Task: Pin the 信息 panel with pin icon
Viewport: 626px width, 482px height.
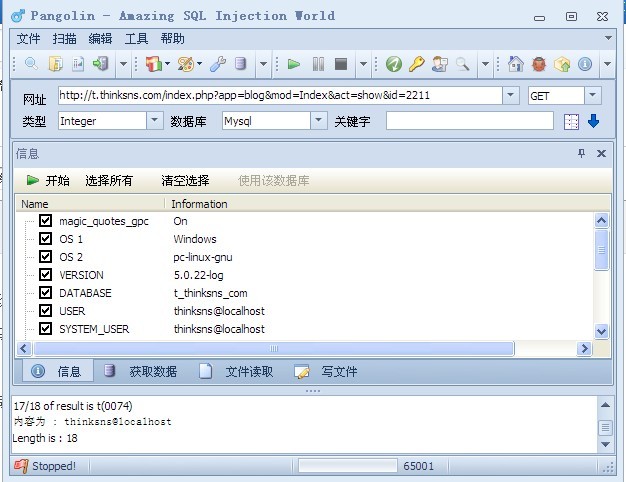Action: click(x=582, y=153)
